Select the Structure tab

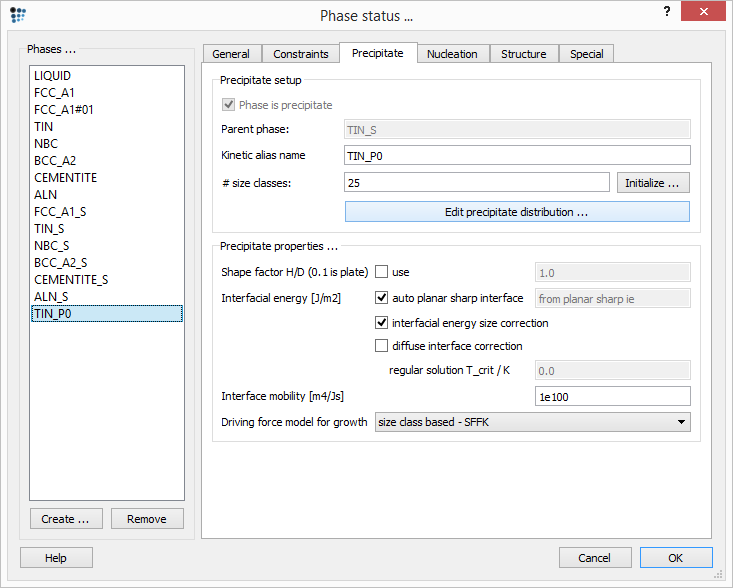point(523,54)
